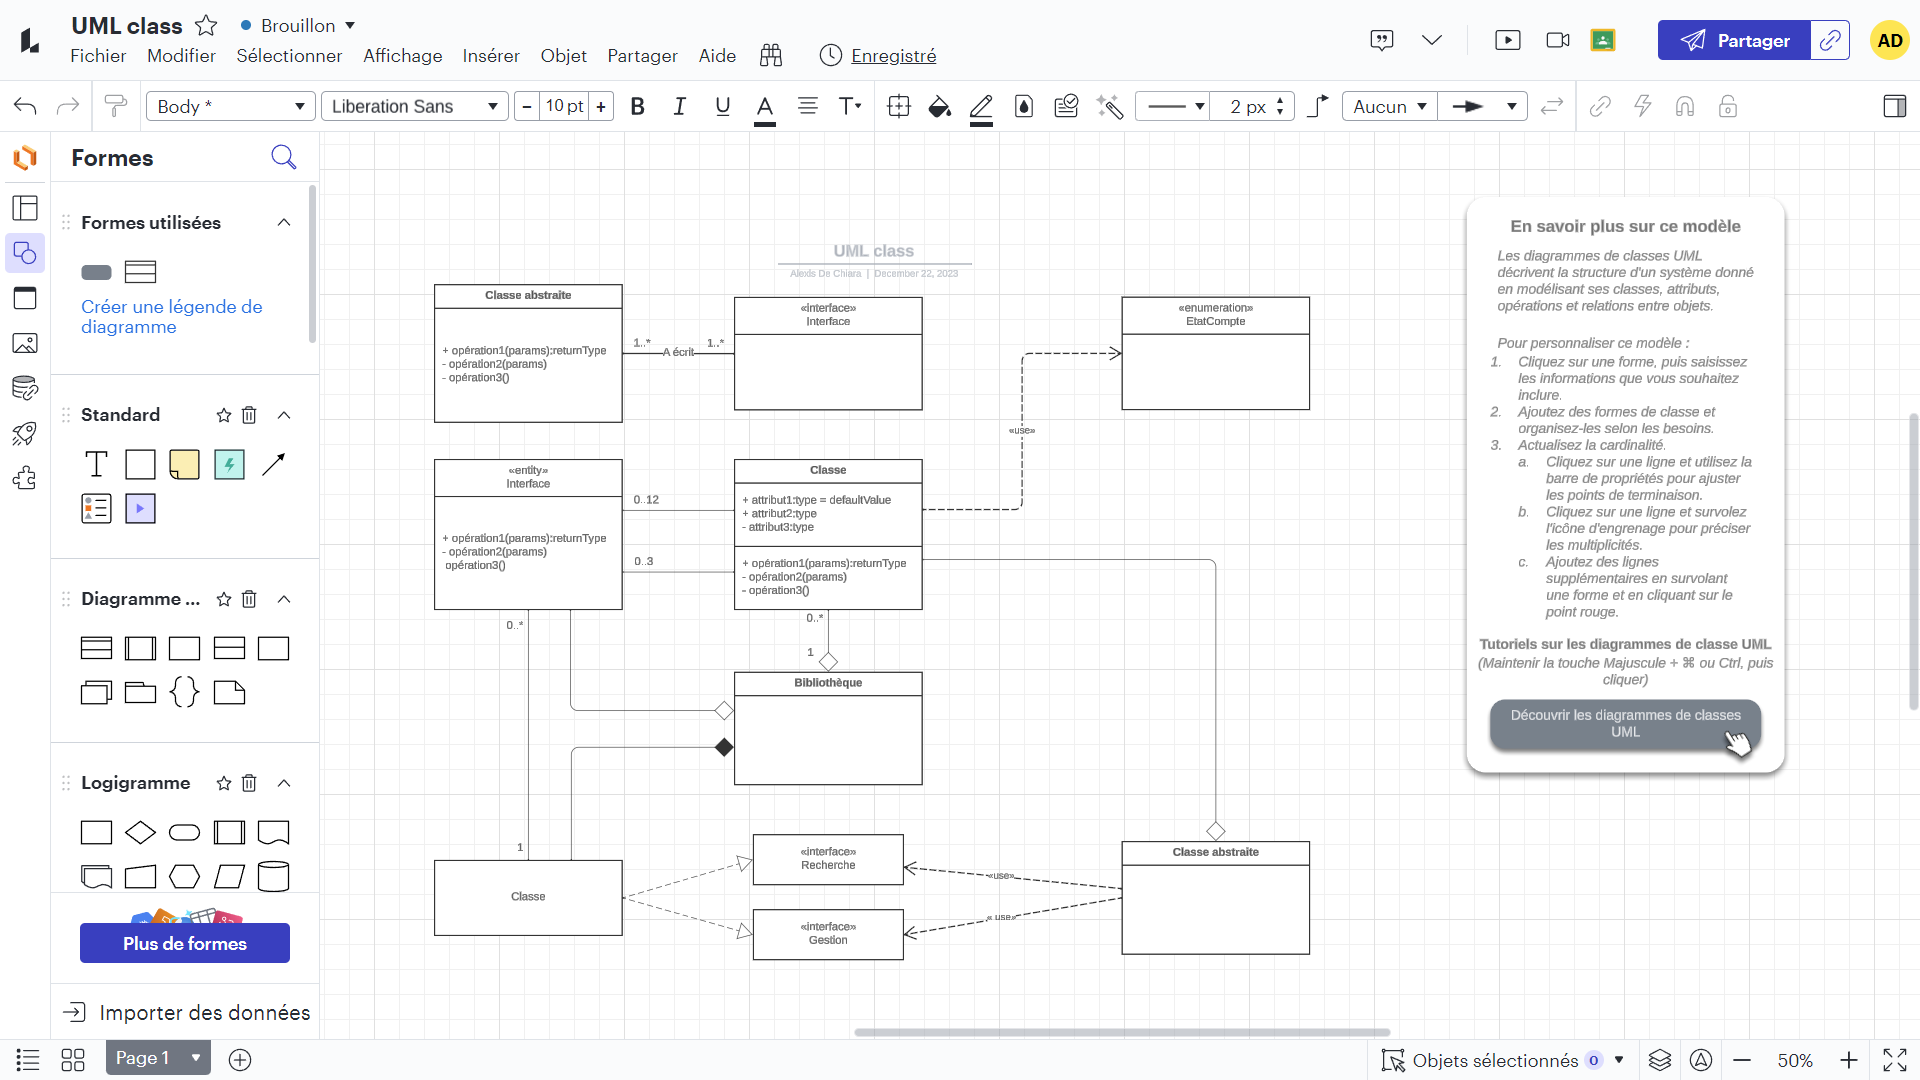Viewport: 1920px width, 1080px height.
Task: Open the shapes library sidebar icon
Action: [x=25, y=253]
